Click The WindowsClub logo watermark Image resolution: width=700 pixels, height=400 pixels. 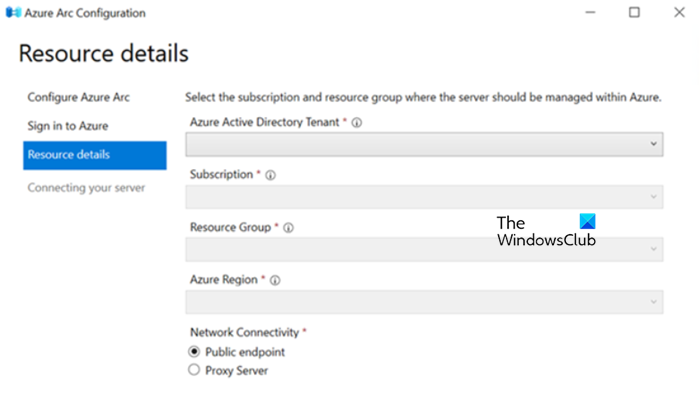coord(545,232)
